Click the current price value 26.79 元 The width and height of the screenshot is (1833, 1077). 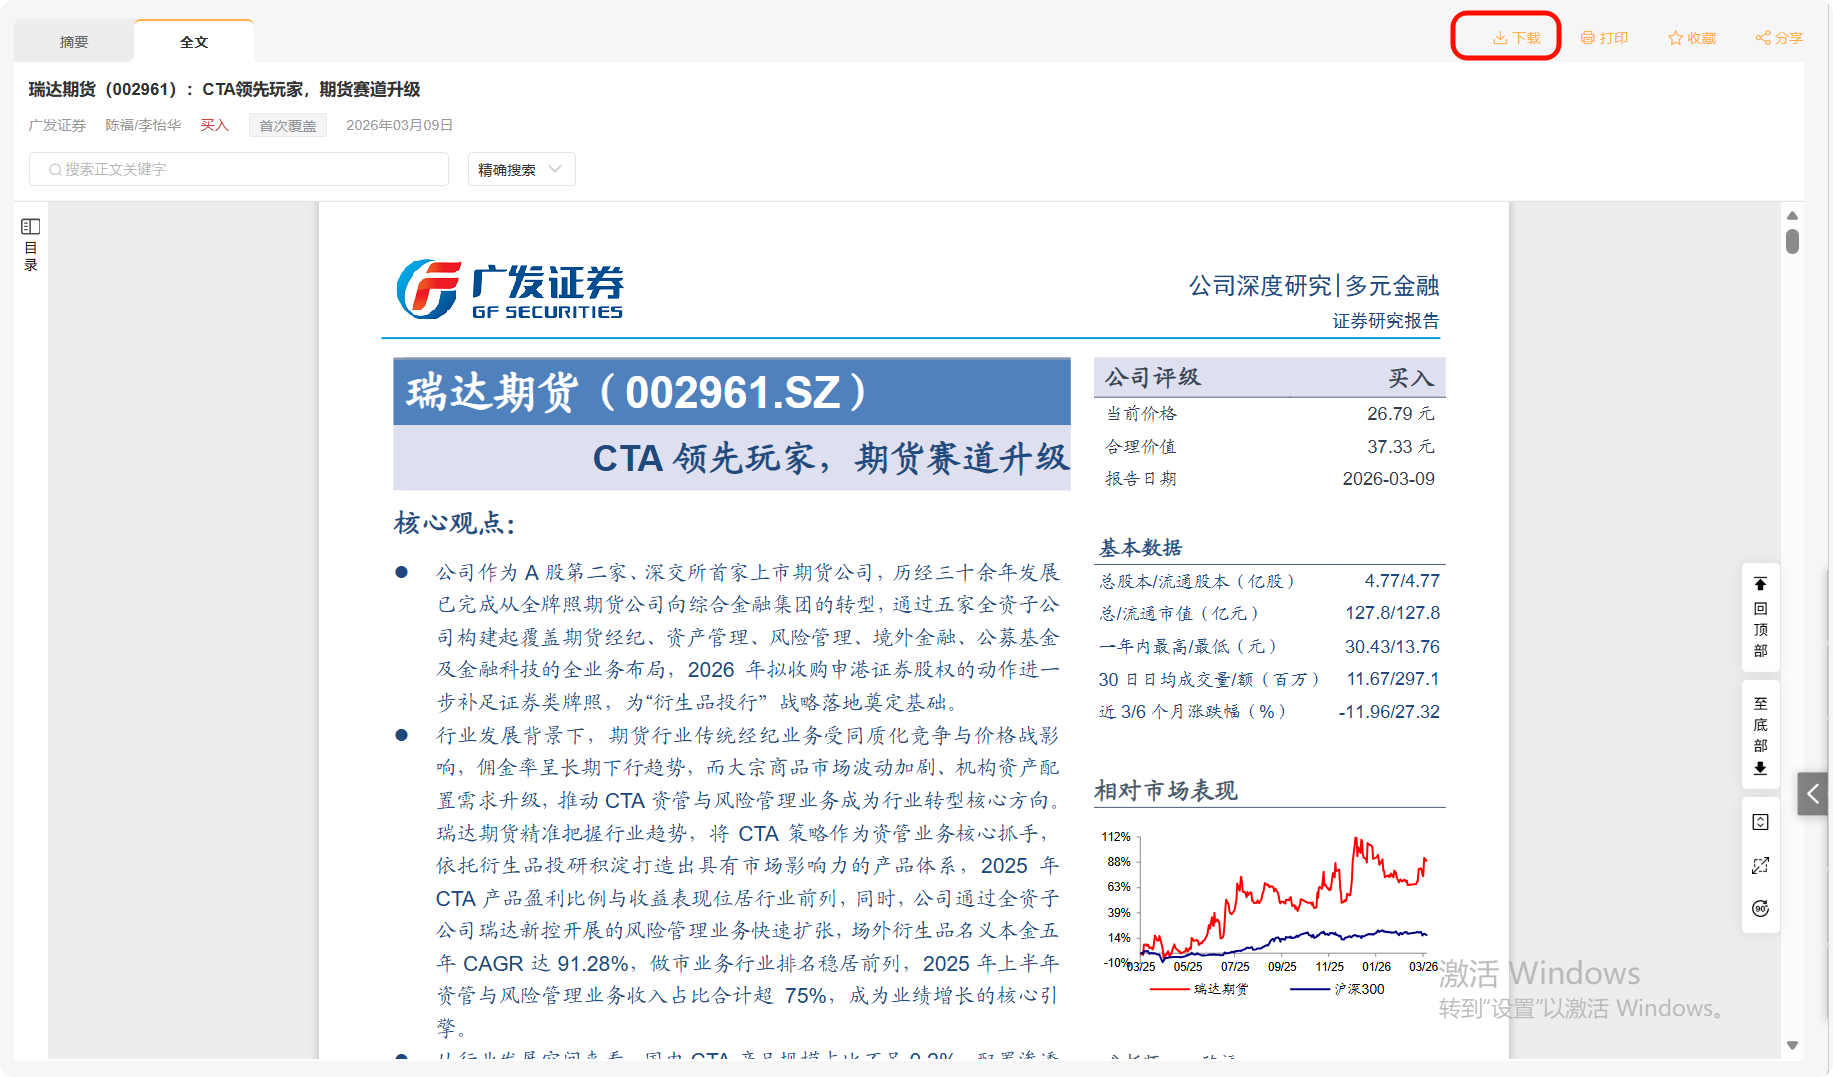1401,414
